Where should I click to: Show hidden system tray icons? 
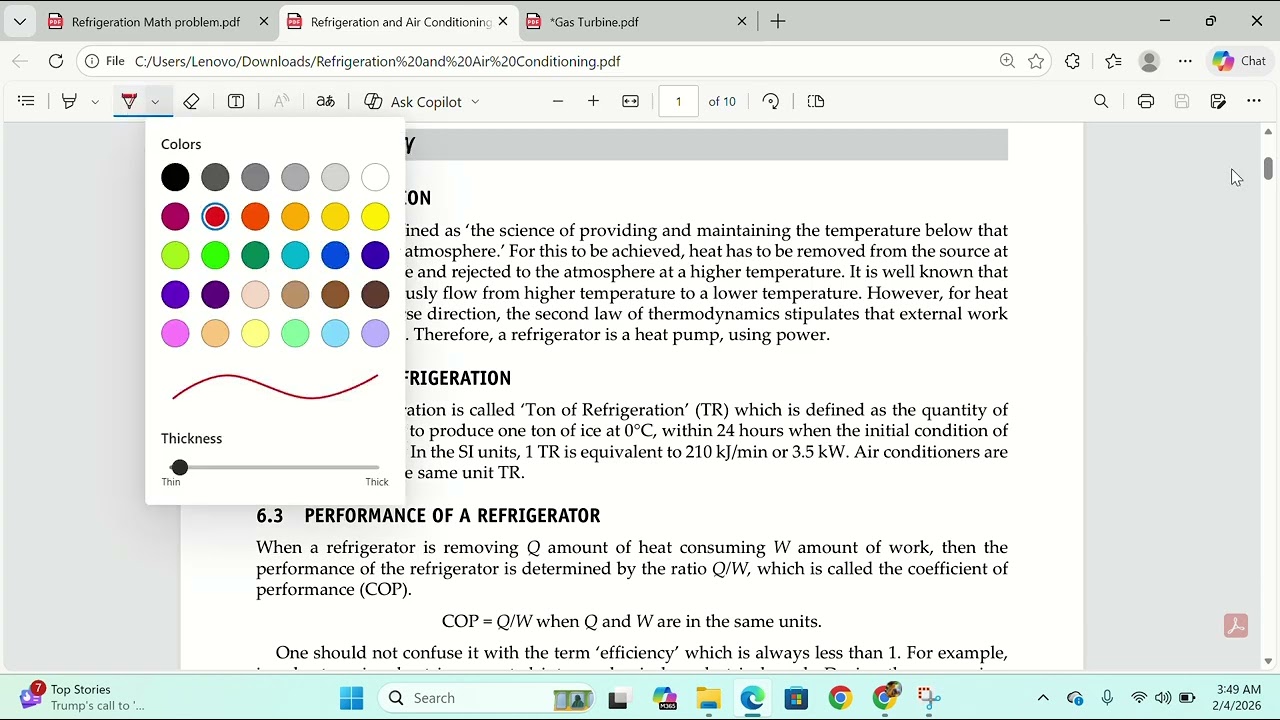coord(1043,698)
